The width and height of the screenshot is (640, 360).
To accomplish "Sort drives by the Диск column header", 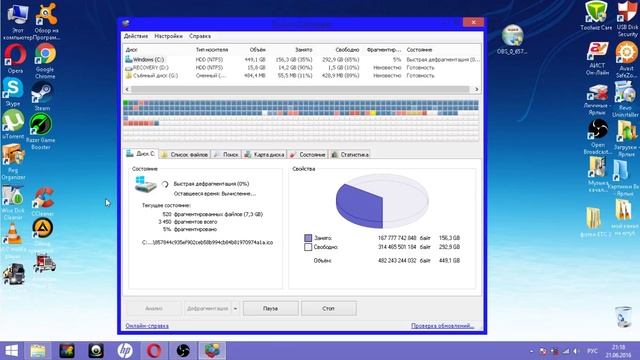I will [x=131, y=50].
